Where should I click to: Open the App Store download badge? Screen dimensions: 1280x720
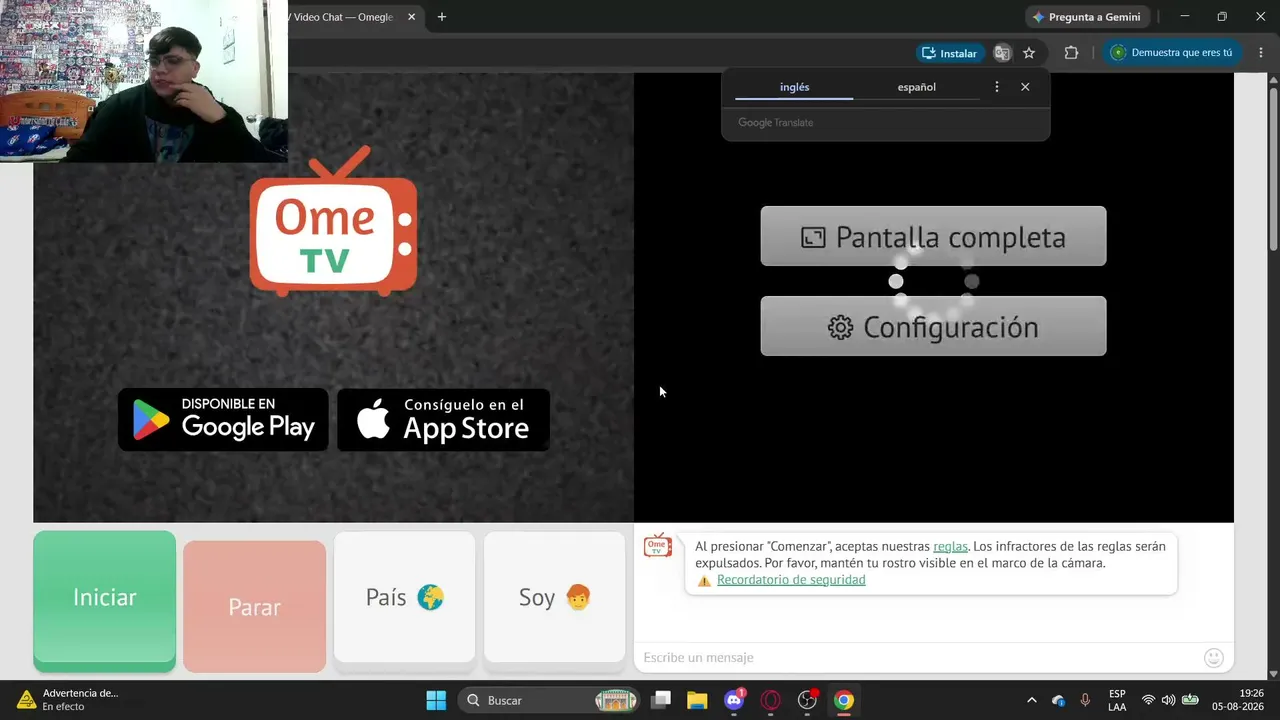pos(443,419)
